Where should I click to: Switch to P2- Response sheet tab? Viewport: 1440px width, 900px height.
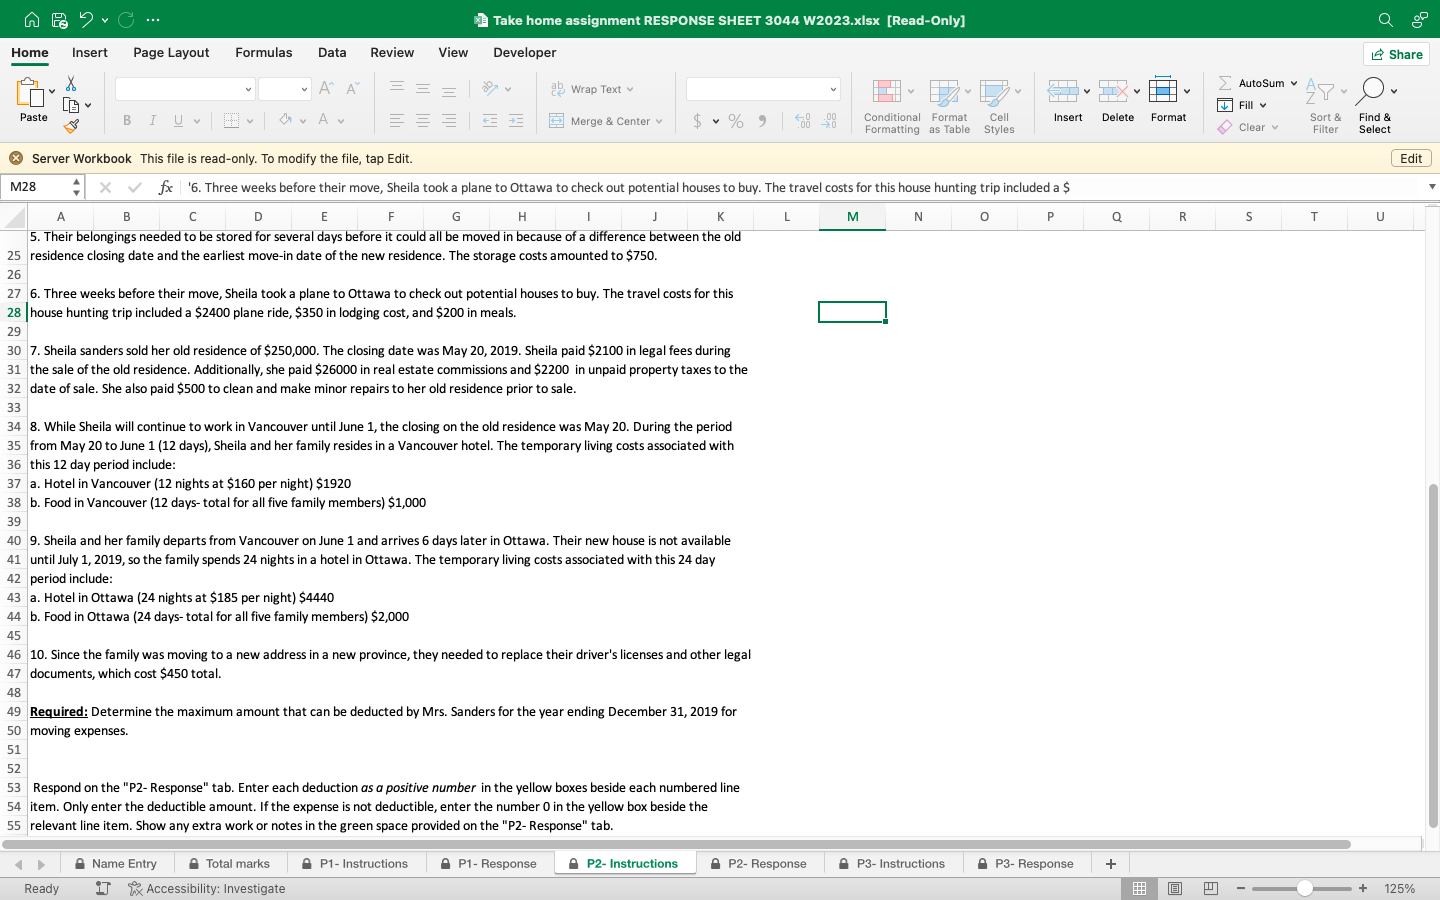[766, 863]
